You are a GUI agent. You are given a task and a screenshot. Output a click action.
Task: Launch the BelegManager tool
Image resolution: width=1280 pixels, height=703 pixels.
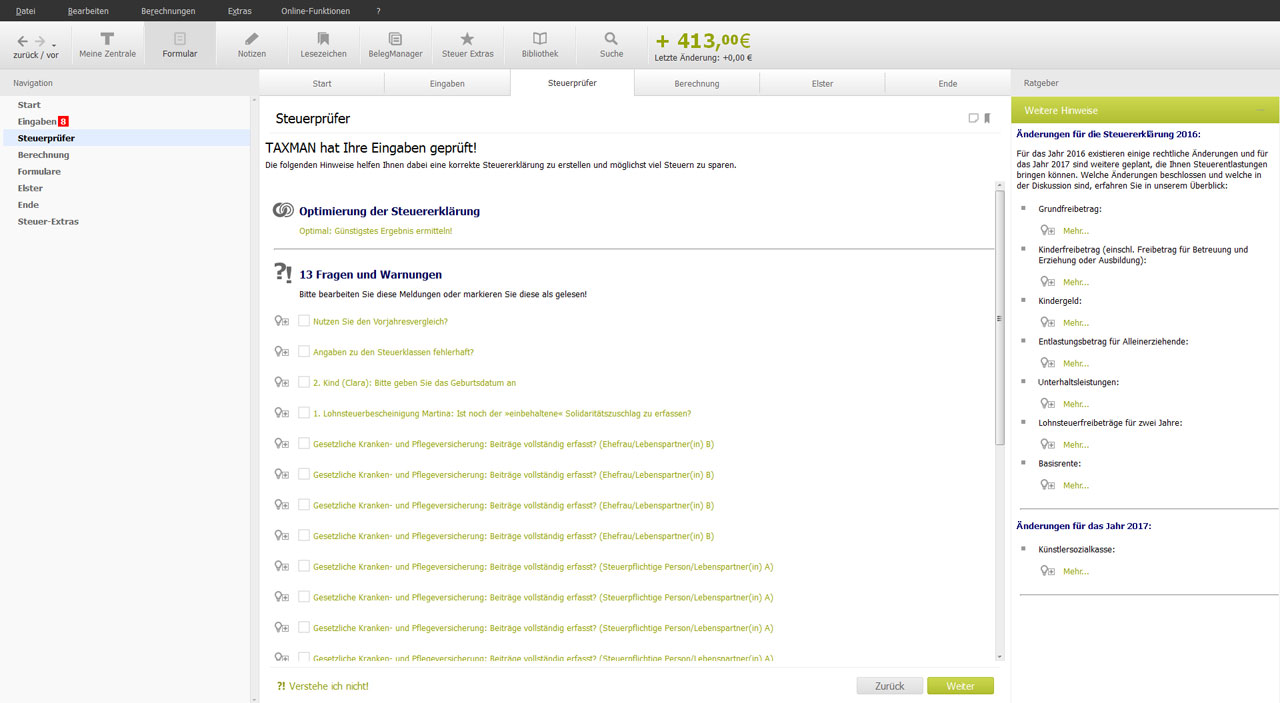pos(395,43)
